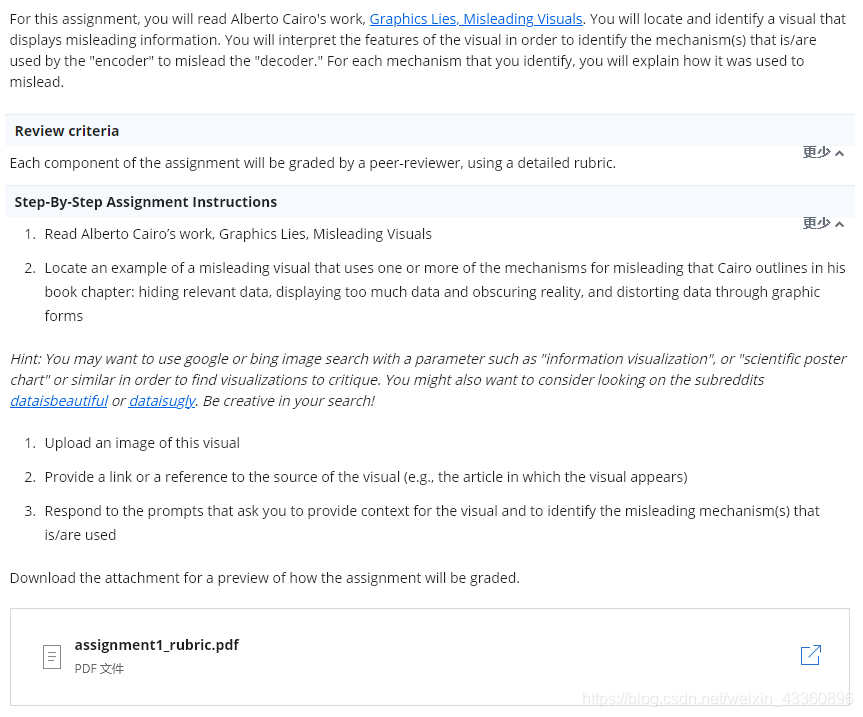The height and width of the screenshot is (717, 863).
Task: Click the collapse arrow for Step-By-Step Instructions
Action: click(x=838, y=222)
